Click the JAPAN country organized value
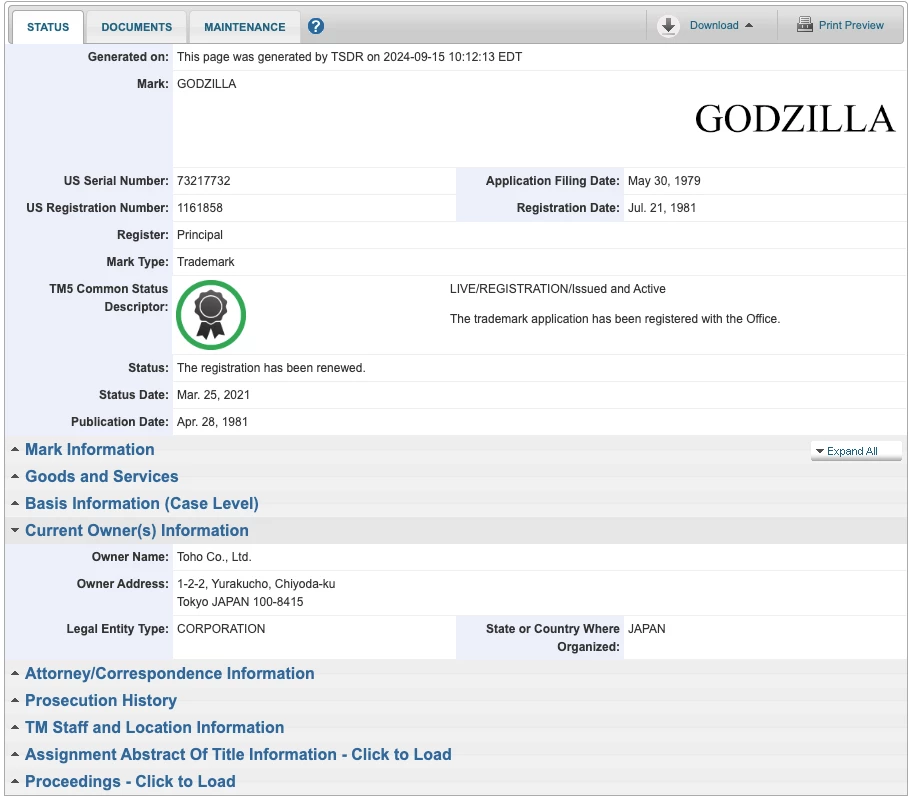The image size is (909, 799). tap(646, 629)
